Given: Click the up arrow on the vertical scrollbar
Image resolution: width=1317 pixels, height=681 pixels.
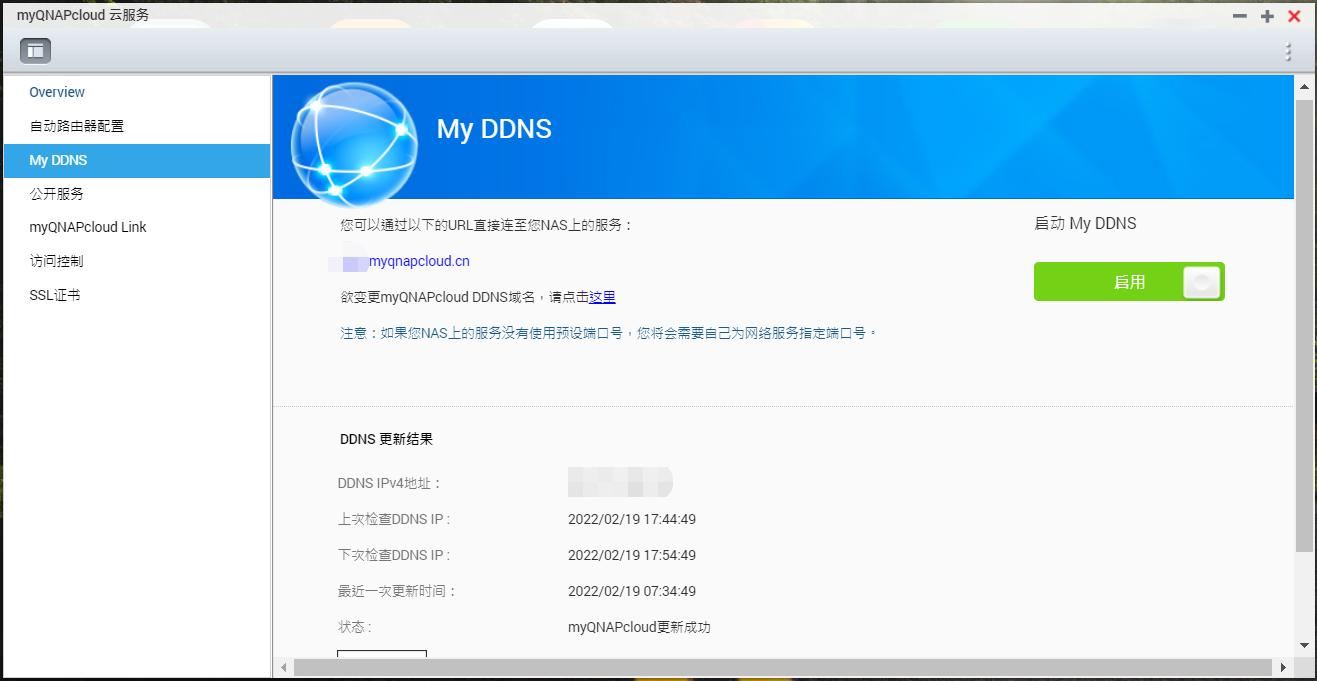Looking at the screenshot, I should tap(1304, 86).
